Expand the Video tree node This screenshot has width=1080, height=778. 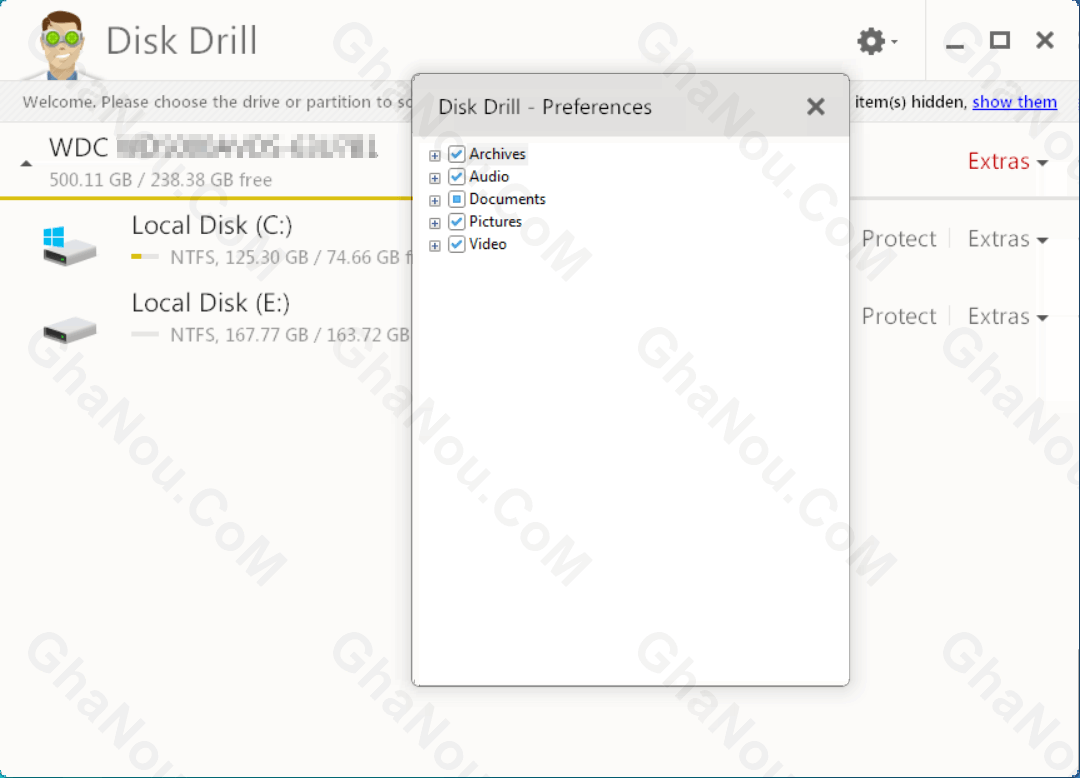435,246
